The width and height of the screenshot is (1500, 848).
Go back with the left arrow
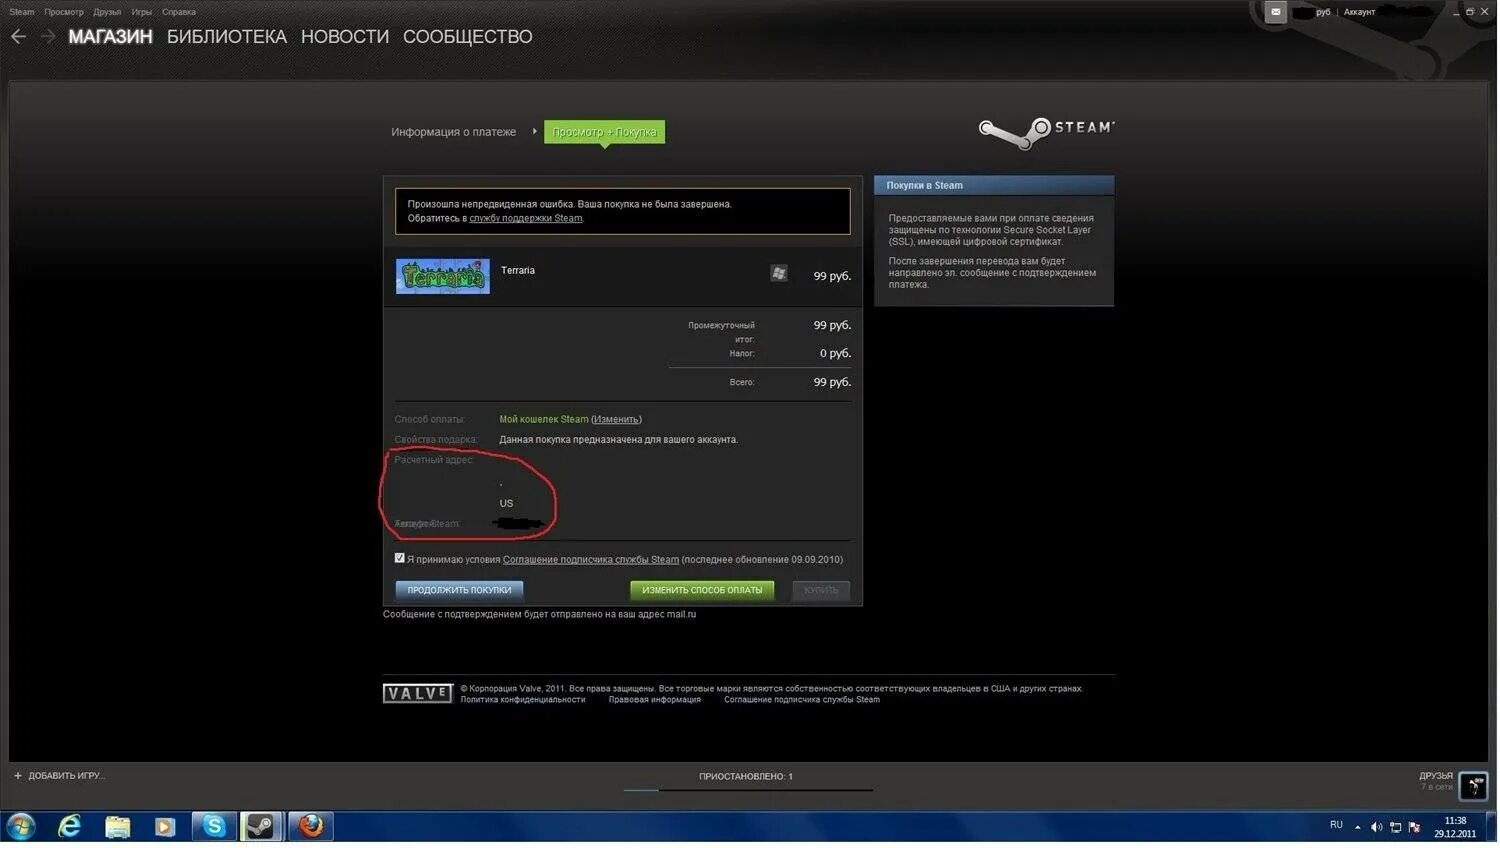click(x=18, y=36)
